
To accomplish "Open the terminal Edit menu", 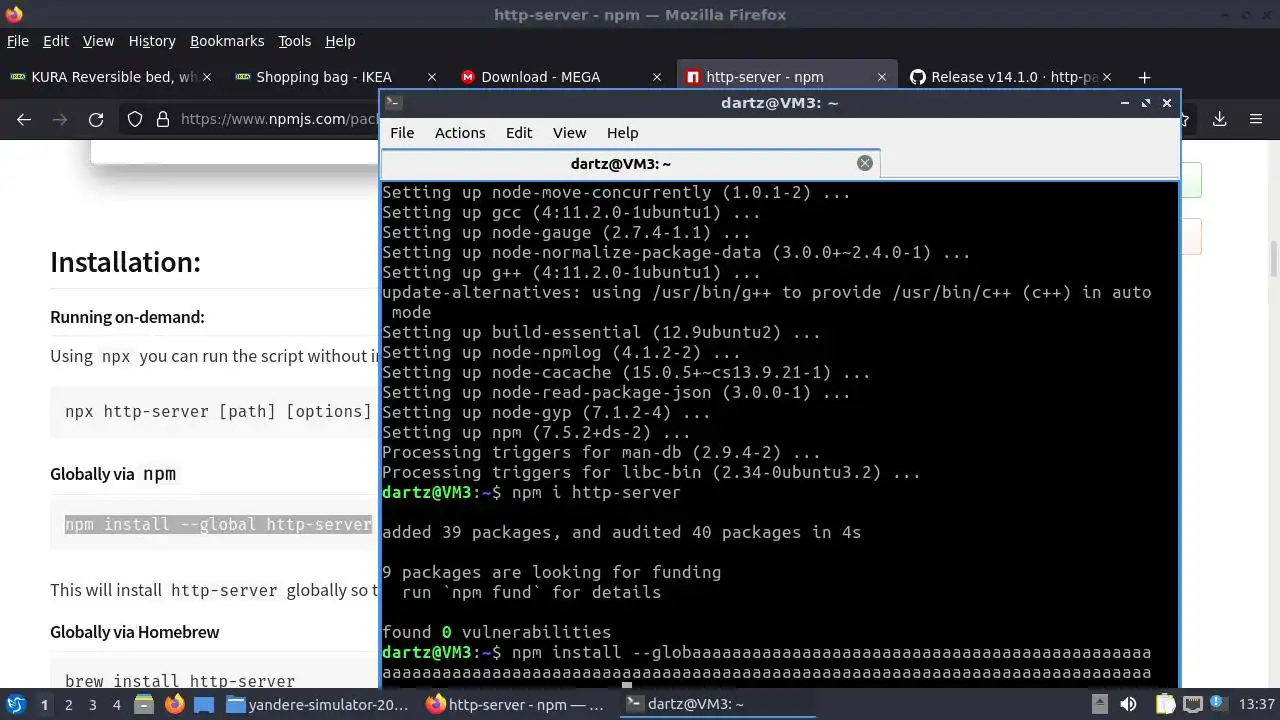I will point(519,133).
